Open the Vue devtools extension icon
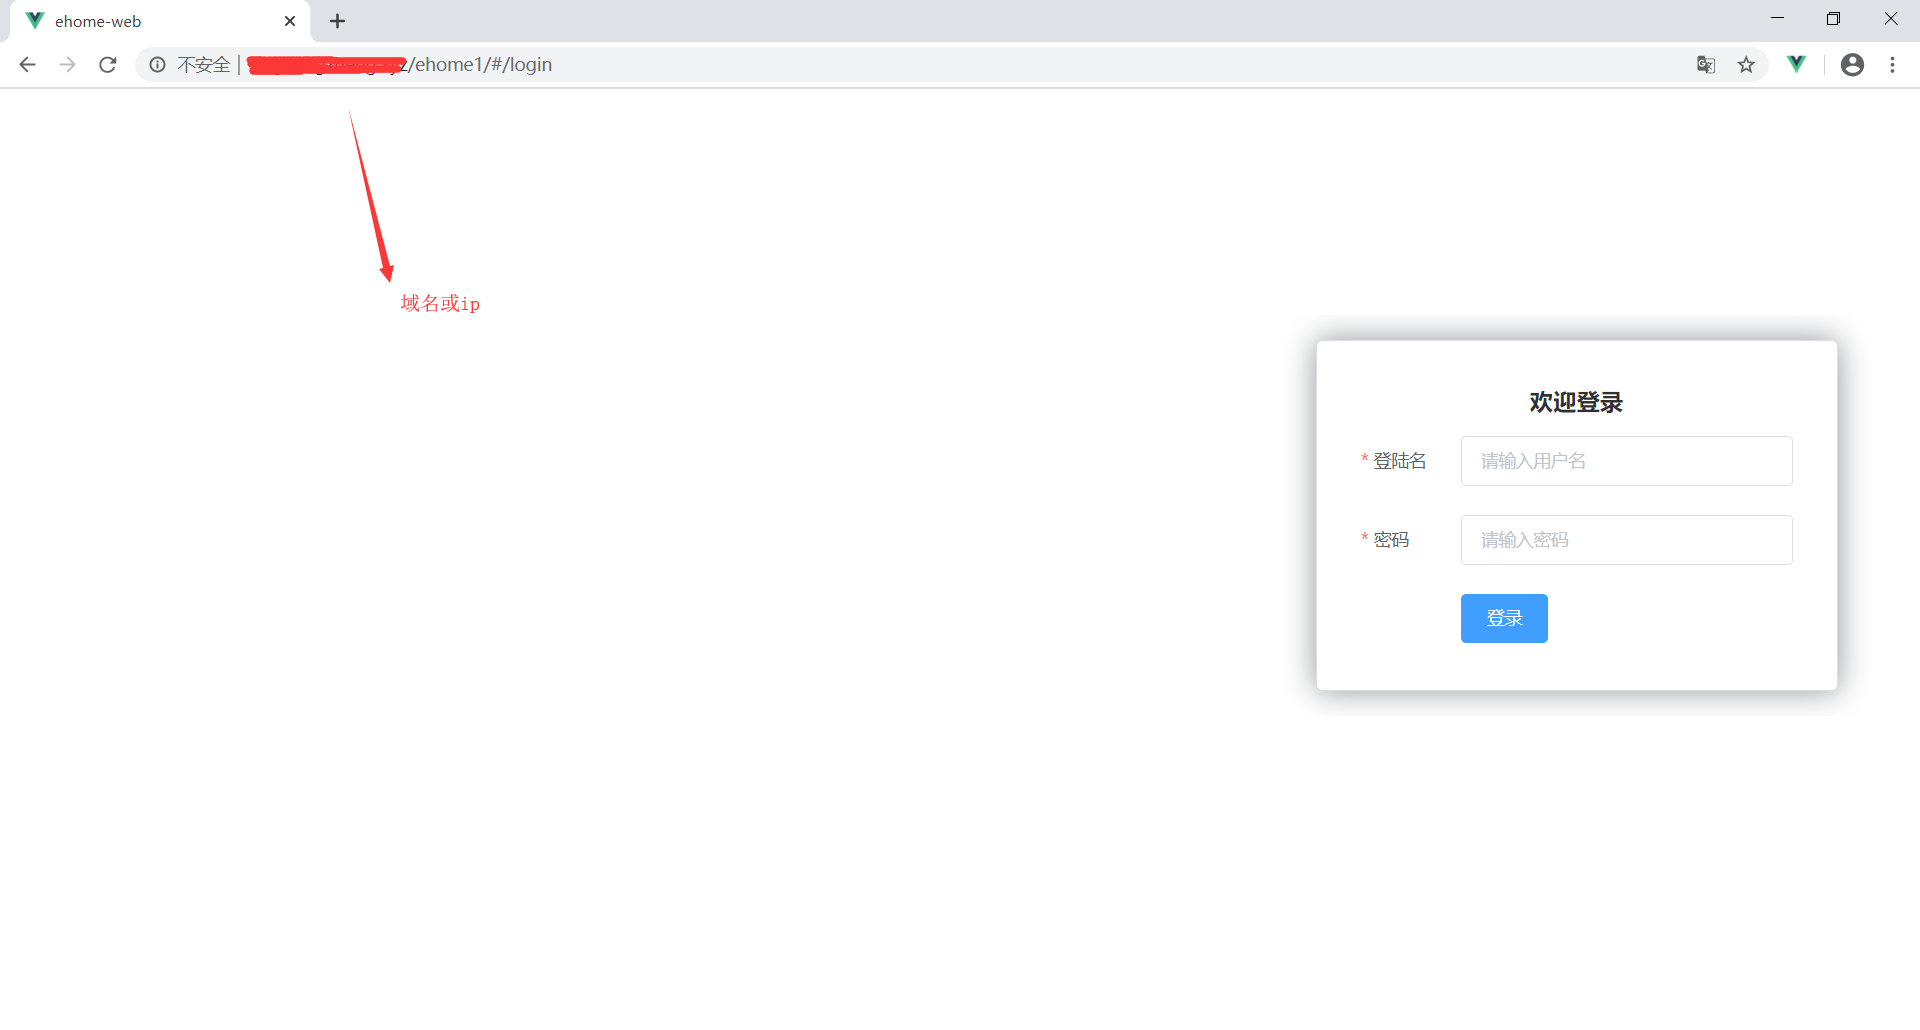This screenshot has width=1920, height=1030. pos(1797,64)
